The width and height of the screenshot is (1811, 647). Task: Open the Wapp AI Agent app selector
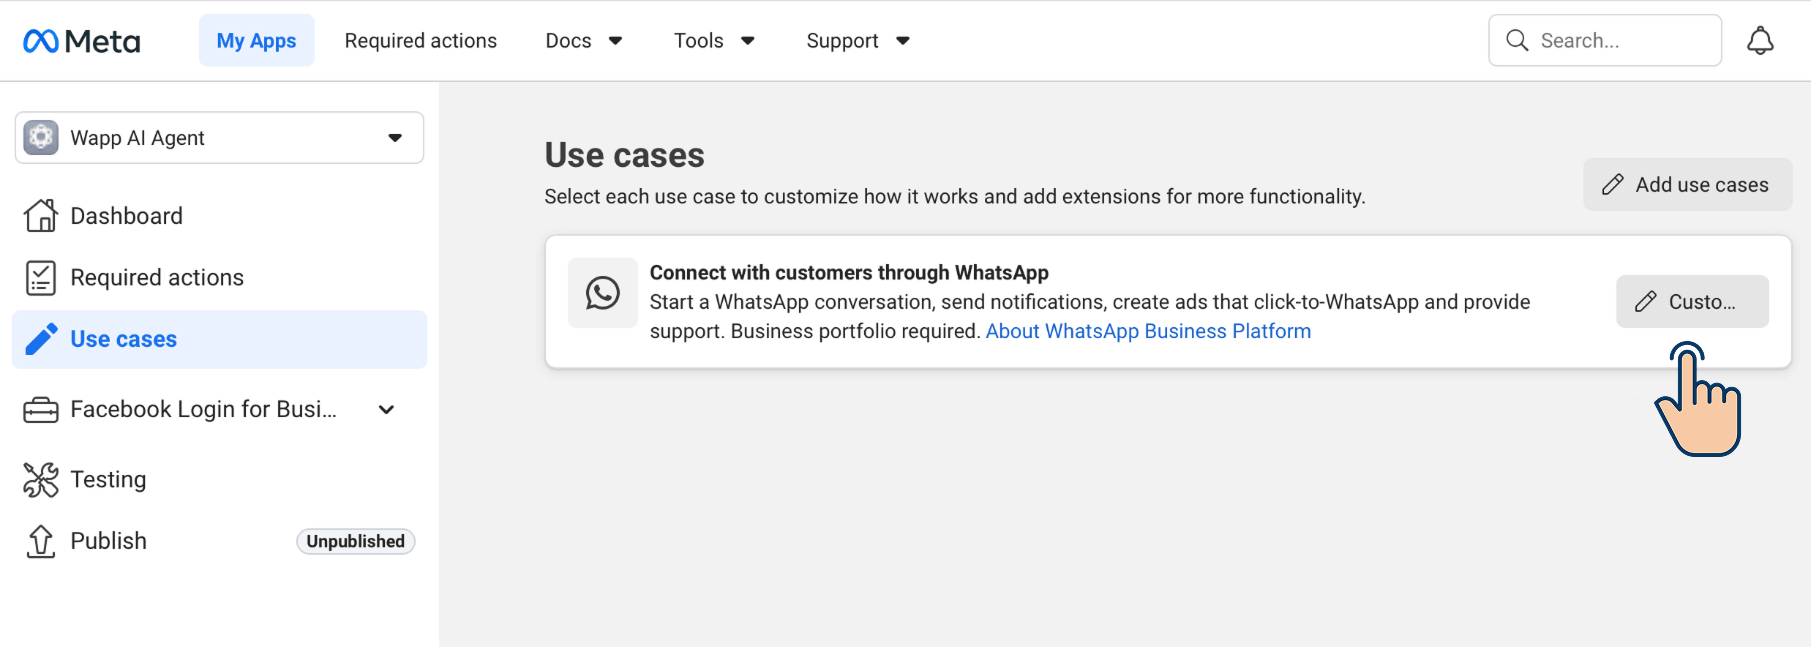(220, 137)
